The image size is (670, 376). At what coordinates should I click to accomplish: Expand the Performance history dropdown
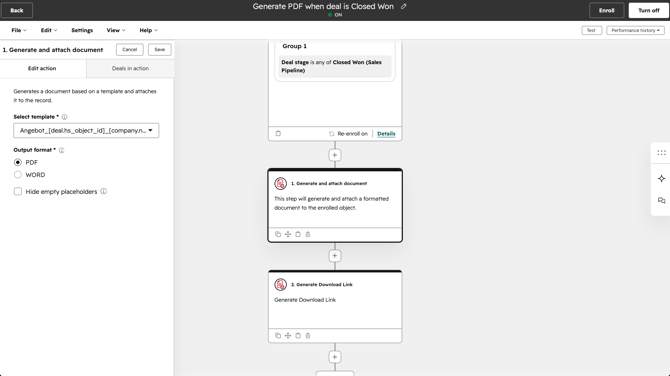point(635,30)
